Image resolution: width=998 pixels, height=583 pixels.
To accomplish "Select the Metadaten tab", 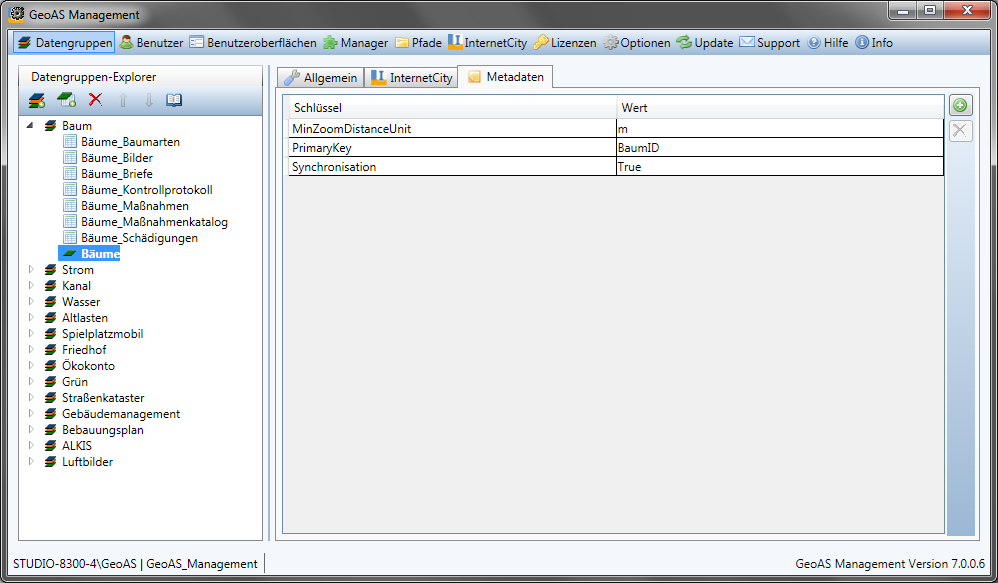I will pyautogui.click(x=506, y=77).
